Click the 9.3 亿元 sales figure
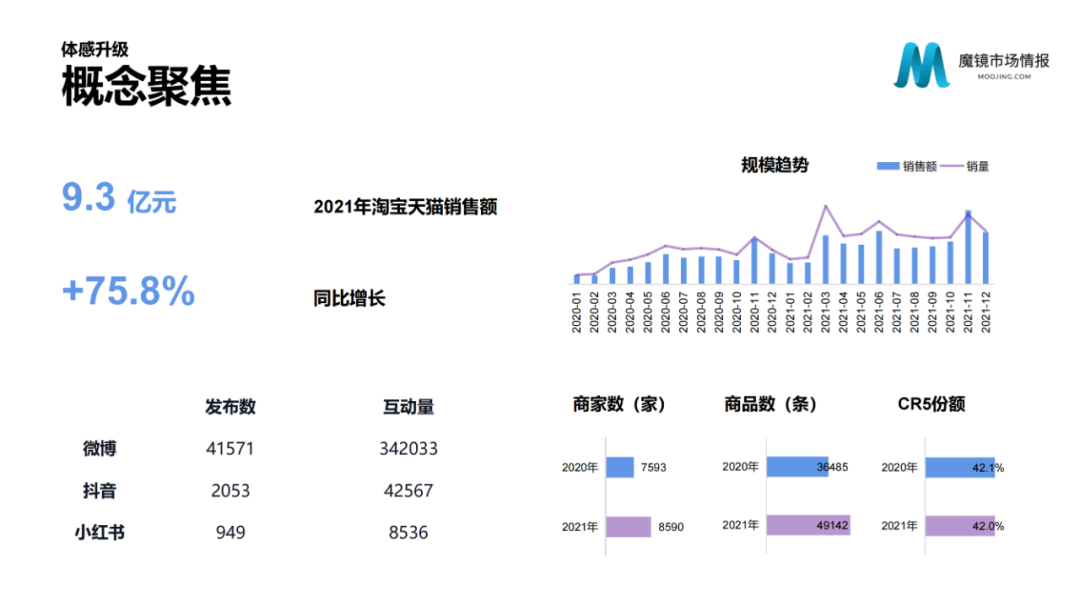 pyautogui.click(x=119, y=198)
